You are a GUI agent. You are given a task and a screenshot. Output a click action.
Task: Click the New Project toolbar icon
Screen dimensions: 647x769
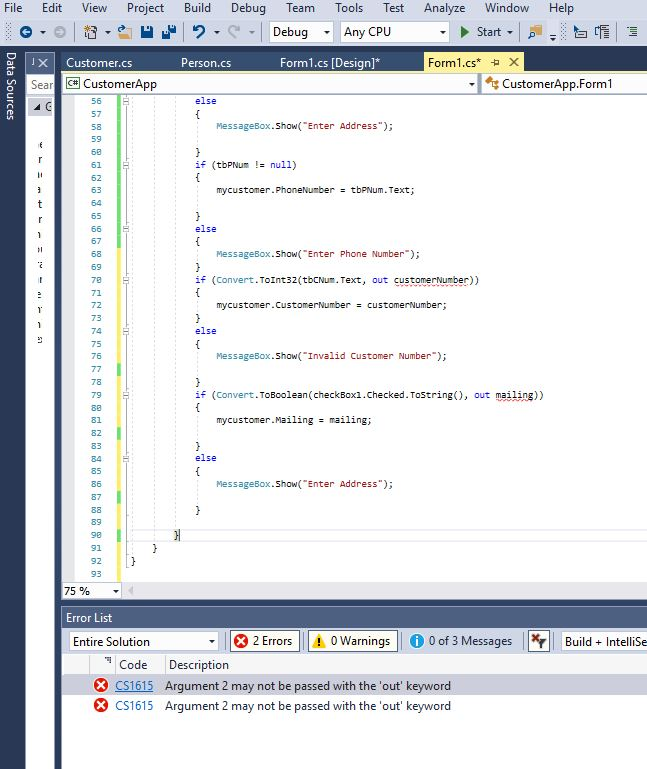[x=90, y=32]
